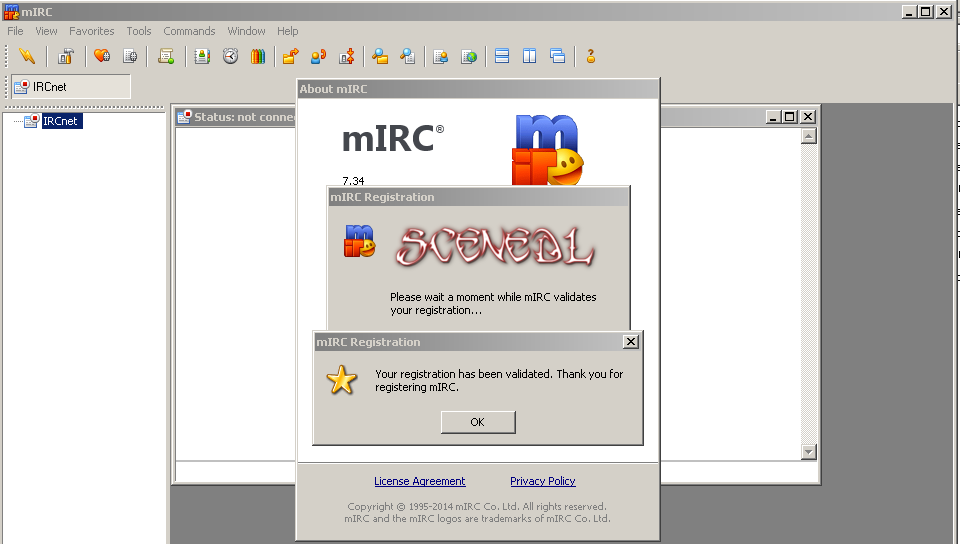Click the gold star icon in dialog

click(x=342, y=380)
